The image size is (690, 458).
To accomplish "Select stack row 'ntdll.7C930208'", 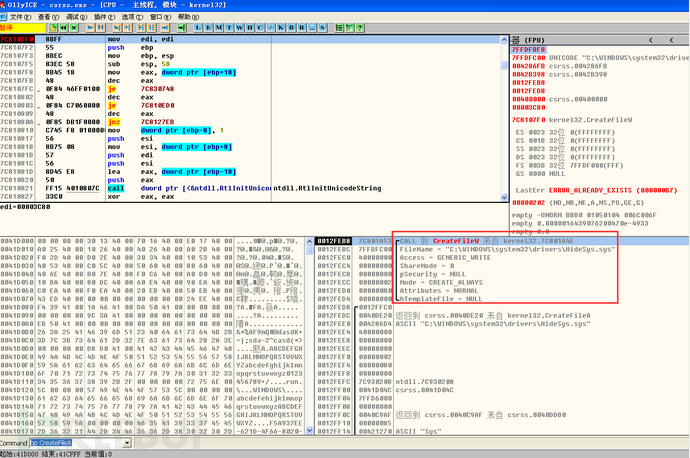I will coord(503,382).
